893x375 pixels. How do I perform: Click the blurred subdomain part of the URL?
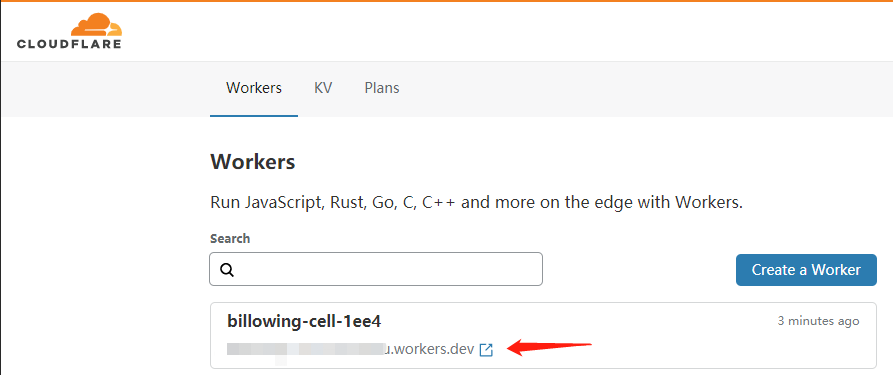[306, 349]
